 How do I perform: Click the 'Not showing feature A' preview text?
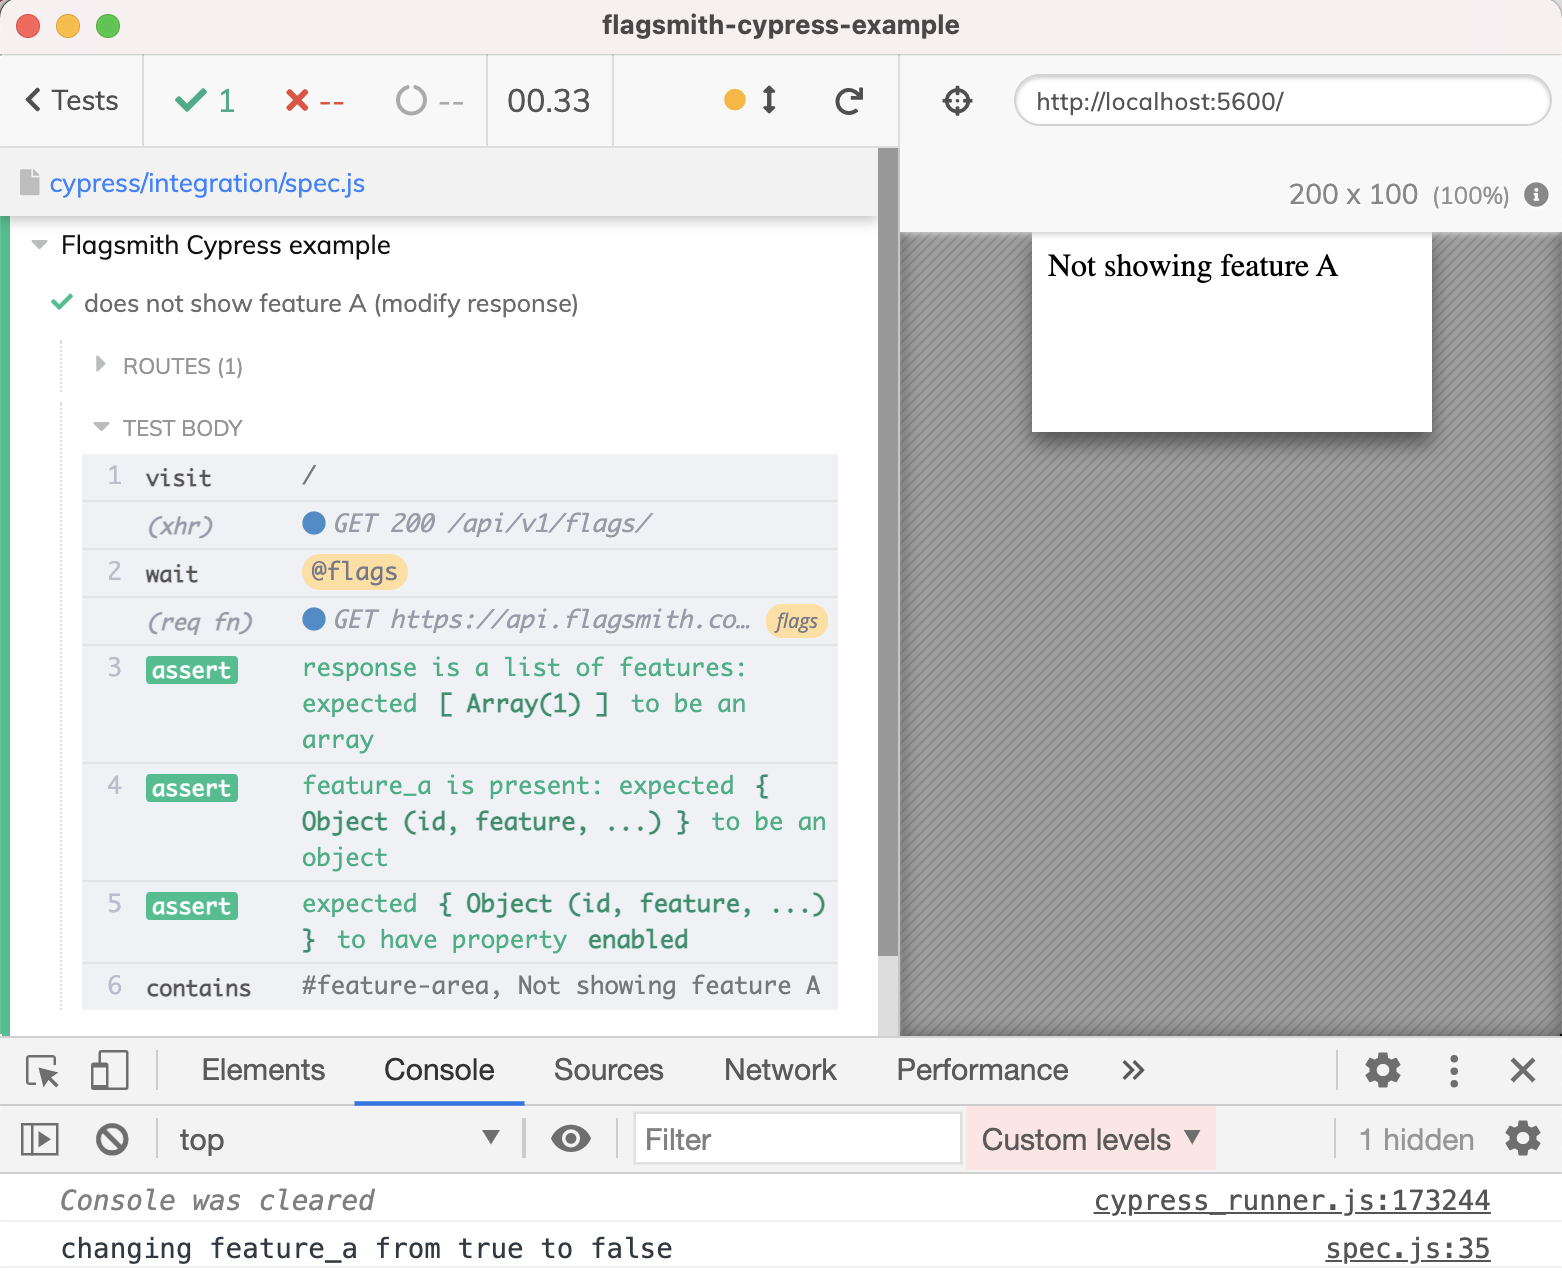coord(1192,266)
